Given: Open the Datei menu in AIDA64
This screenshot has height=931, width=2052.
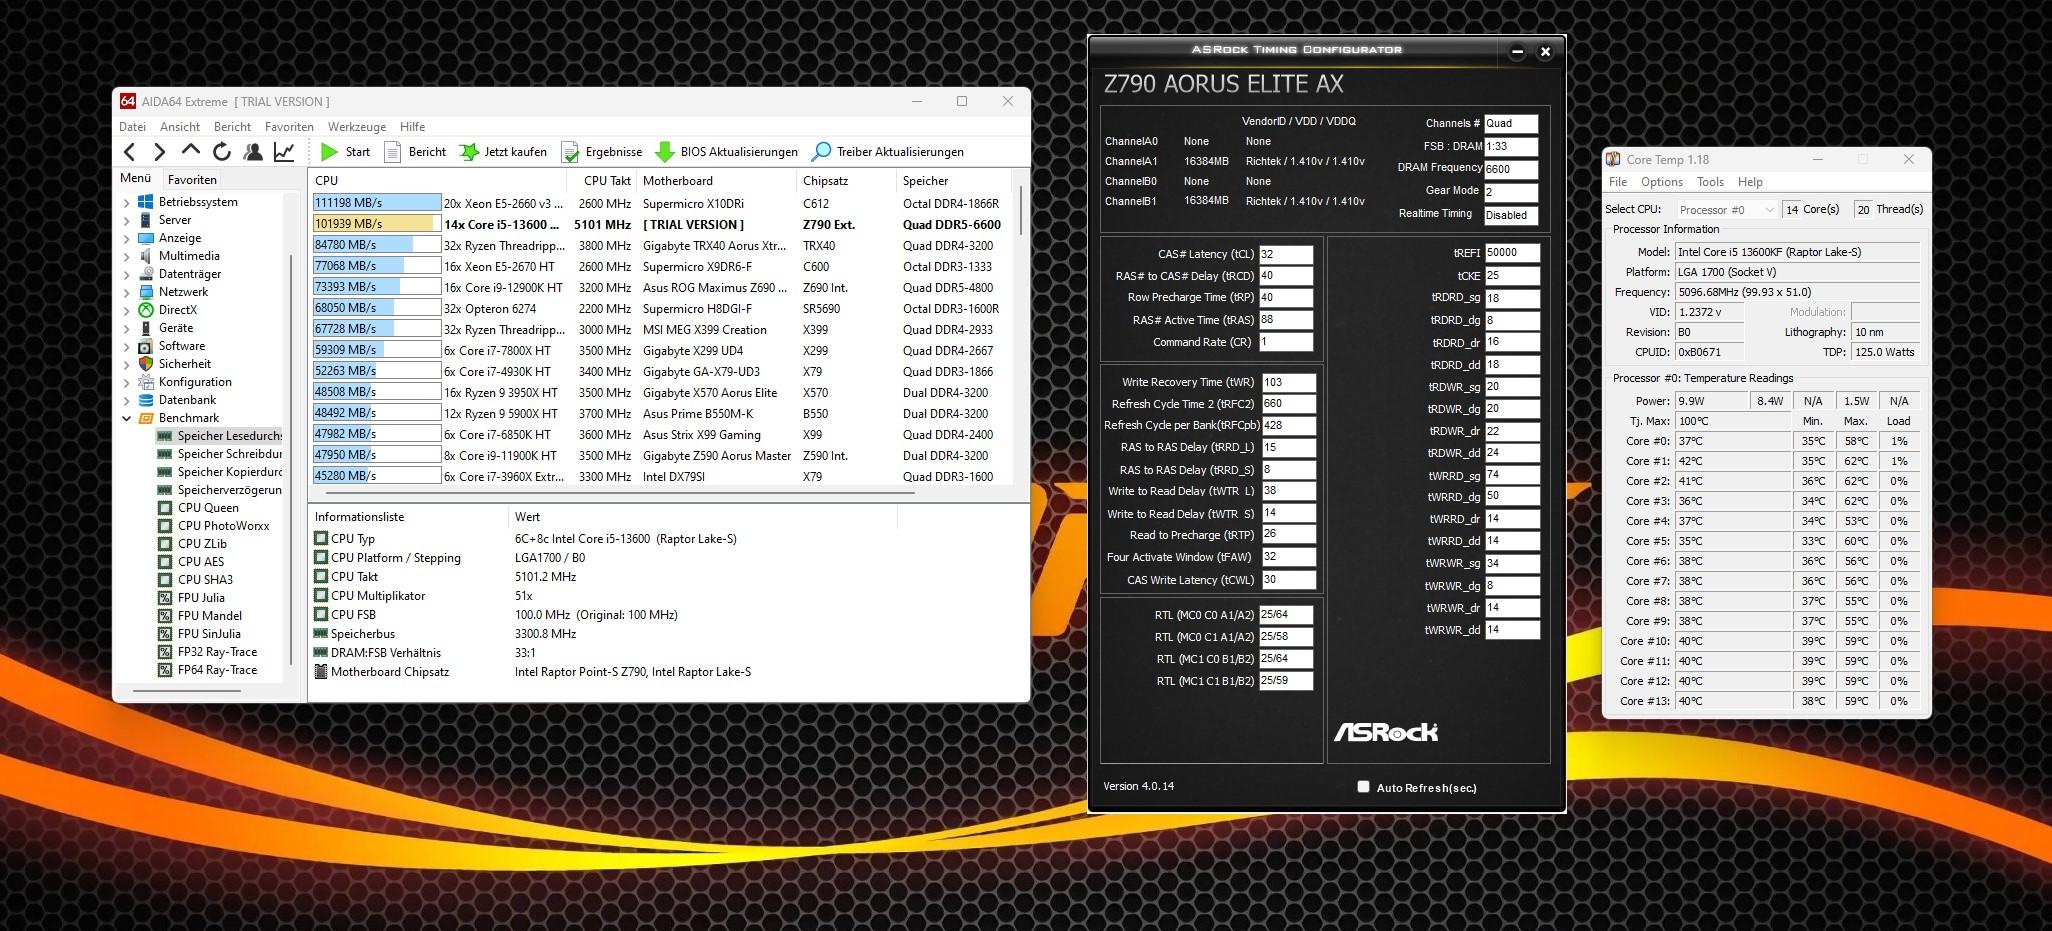Looking at the screenshot, I should (x=132, y=127).
